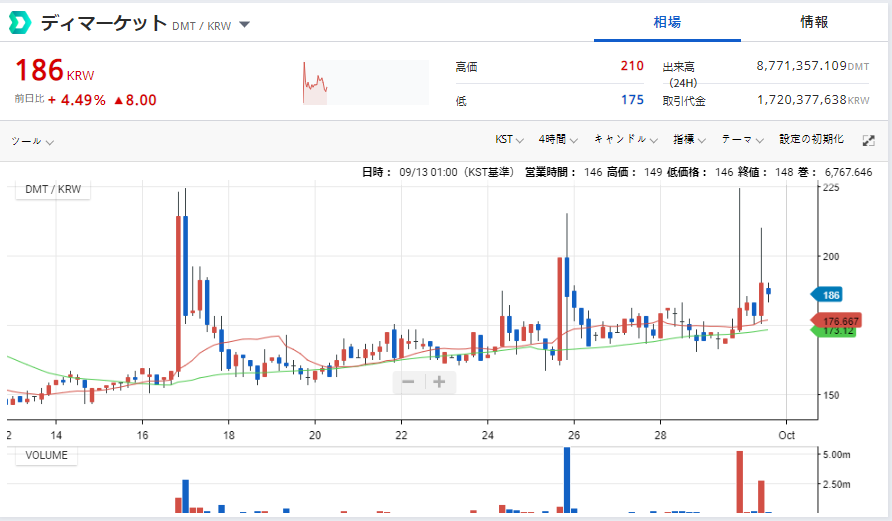Open the ツール tools dropdown
This screenshot has height=521, width=892.
click(x=32, y=141)
